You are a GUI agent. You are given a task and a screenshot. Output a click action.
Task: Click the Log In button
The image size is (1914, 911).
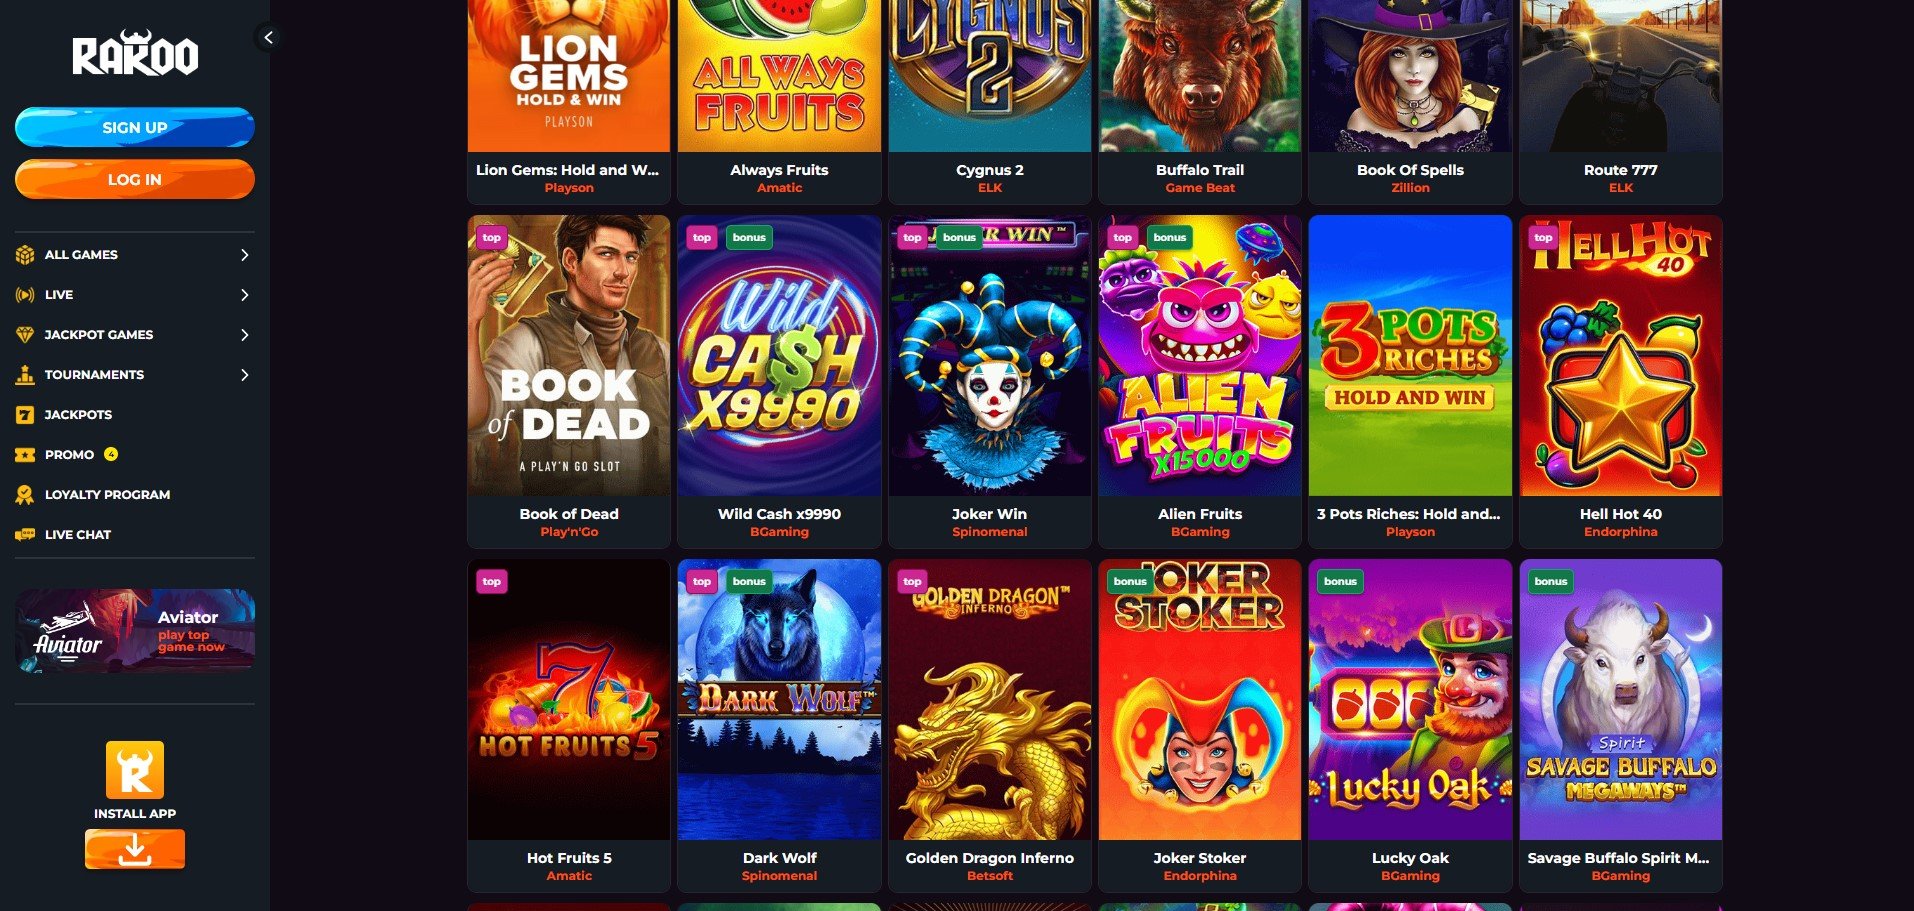coord(135,180)
